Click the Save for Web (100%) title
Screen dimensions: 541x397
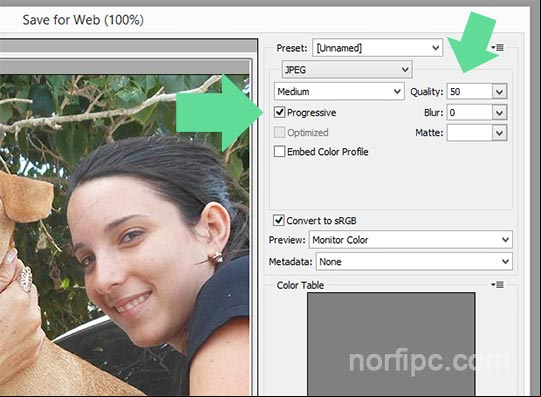click(x=83, y=20)
